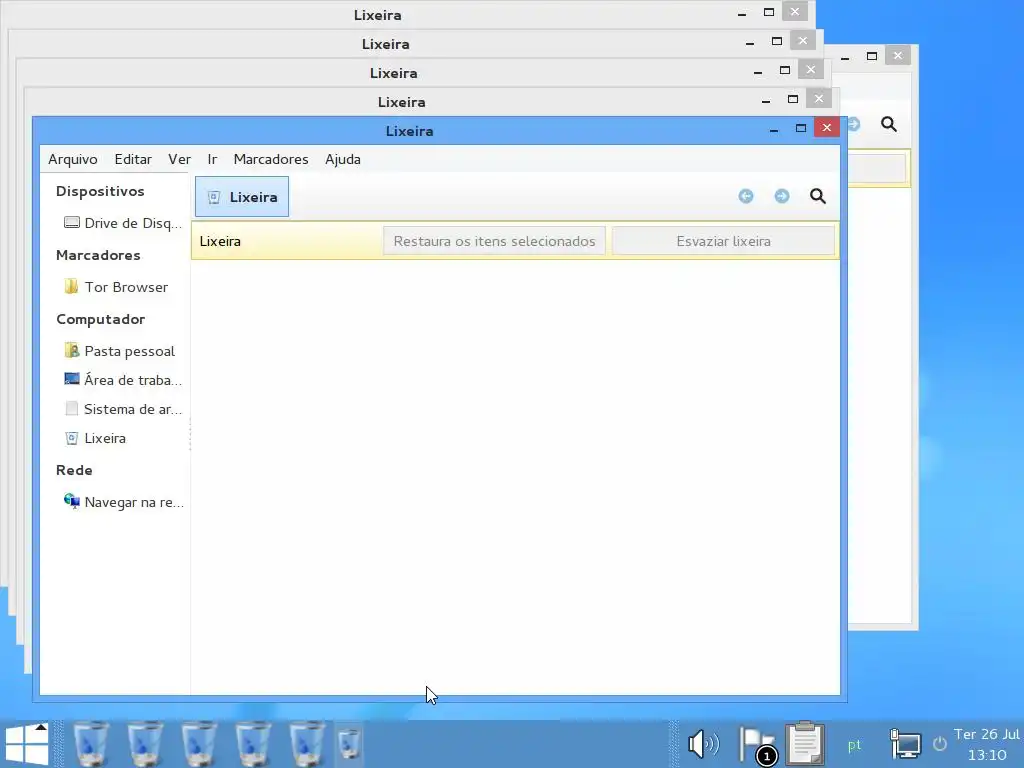Click the front Lixeira window title bar
This screenshot has width=1024, height=768.
(x=409, y=131)
